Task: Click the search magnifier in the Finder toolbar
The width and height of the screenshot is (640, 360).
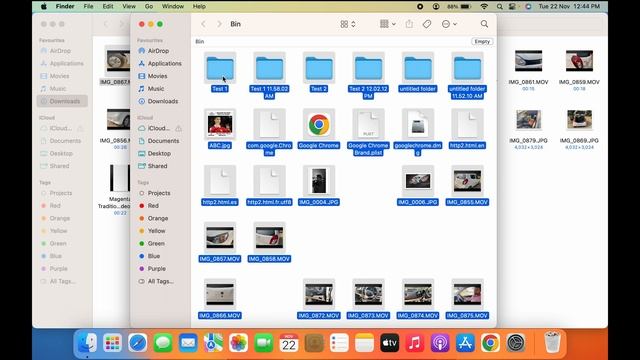Action: pyautogui.click(x=484, y=24)
